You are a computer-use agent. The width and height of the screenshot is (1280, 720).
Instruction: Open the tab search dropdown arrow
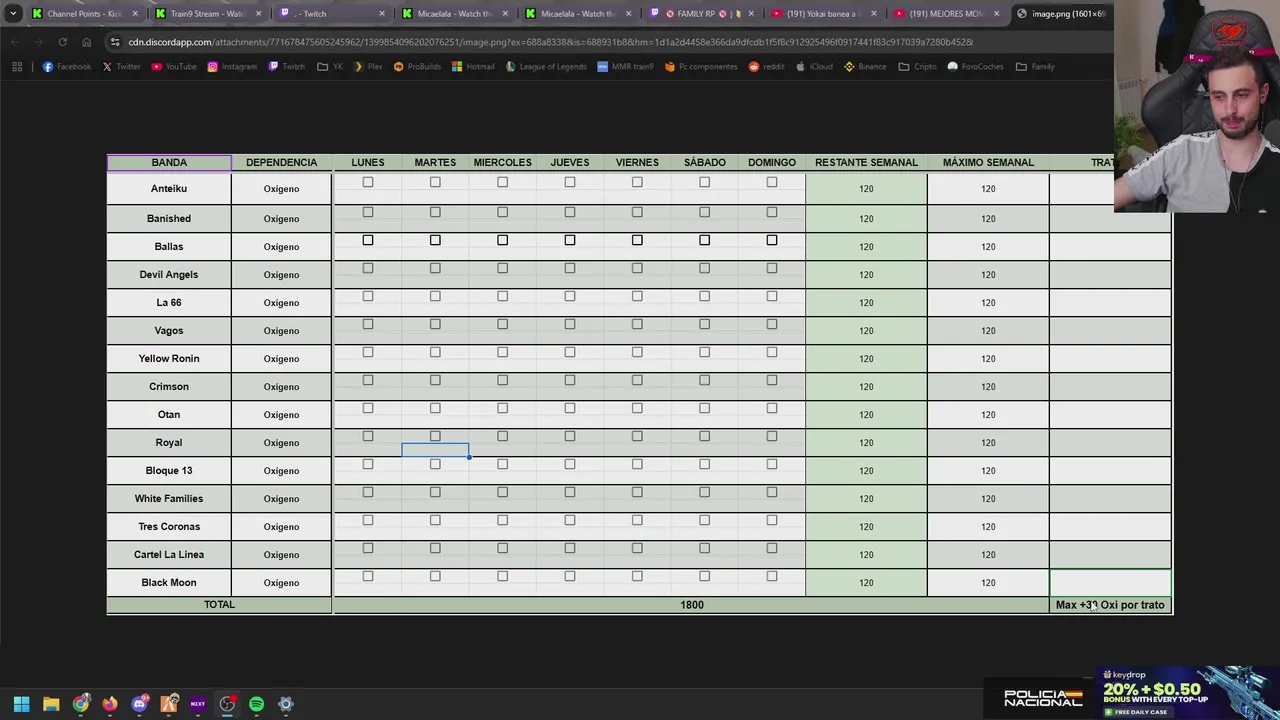point(13,14)
